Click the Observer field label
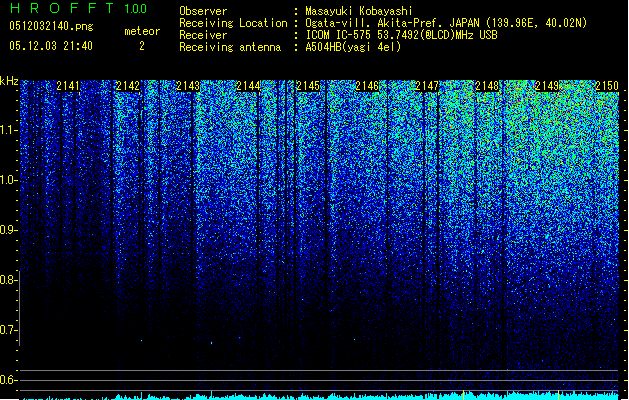 coord(203,11)
